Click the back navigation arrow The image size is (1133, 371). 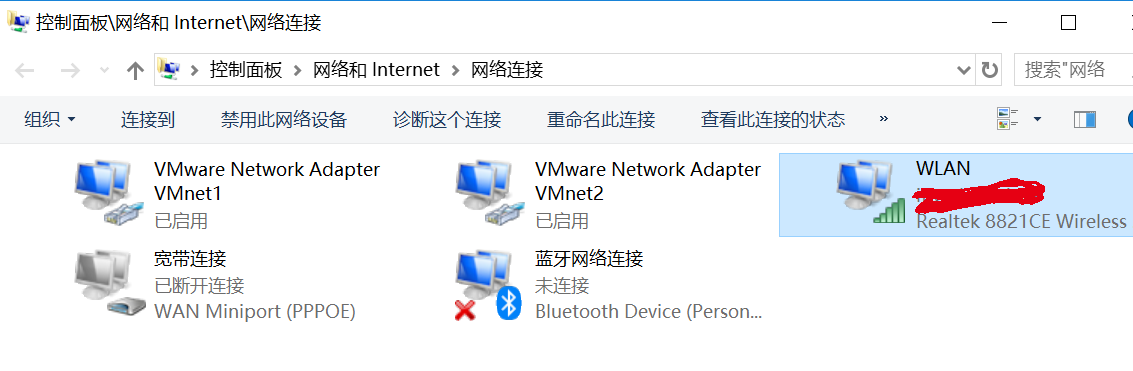(25, 70)
